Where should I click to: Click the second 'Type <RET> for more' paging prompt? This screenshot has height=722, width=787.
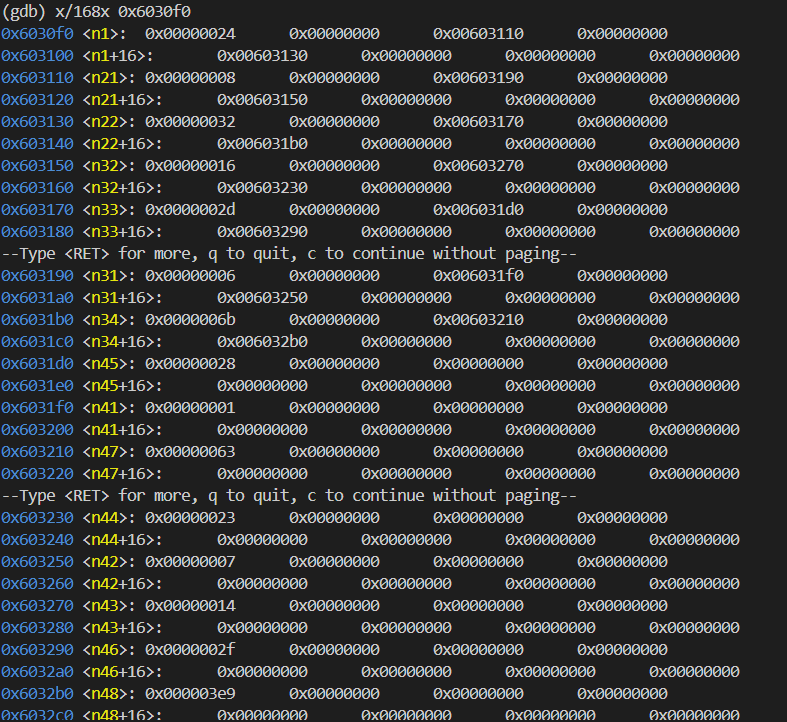click(289, 496)
